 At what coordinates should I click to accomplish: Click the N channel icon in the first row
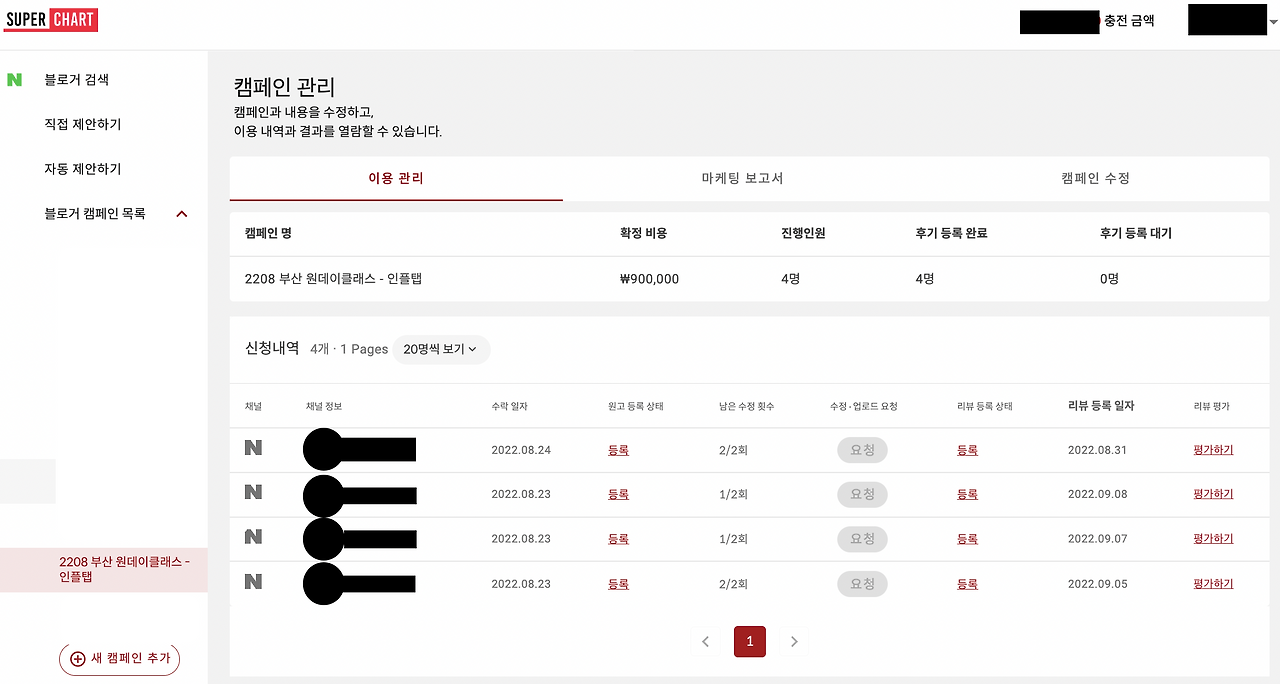click(x=253, y=449)
